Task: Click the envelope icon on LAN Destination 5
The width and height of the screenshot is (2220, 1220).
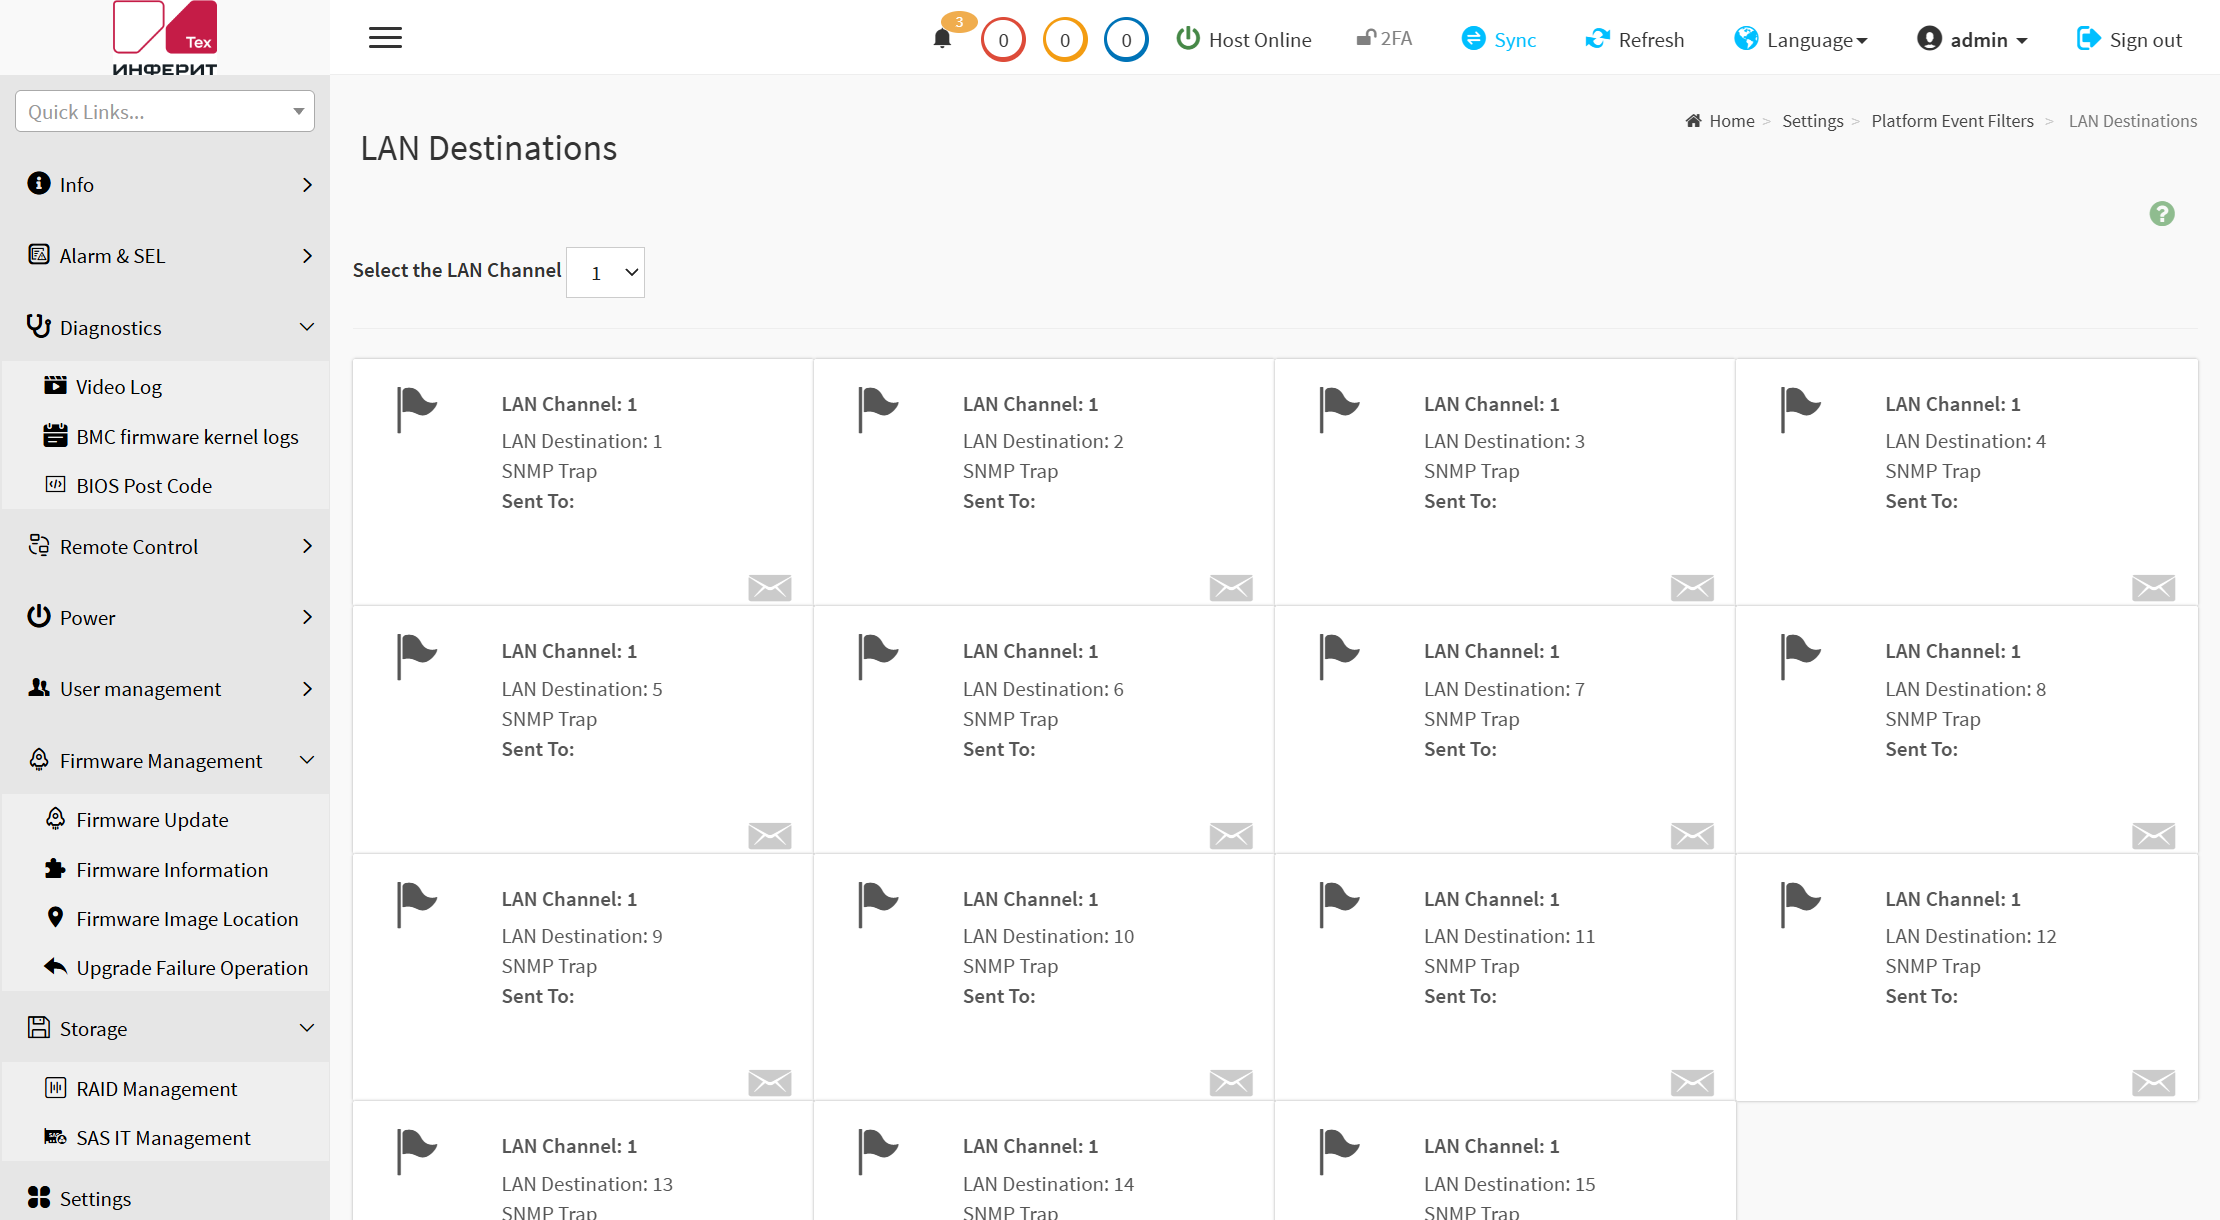Action: 770,836
